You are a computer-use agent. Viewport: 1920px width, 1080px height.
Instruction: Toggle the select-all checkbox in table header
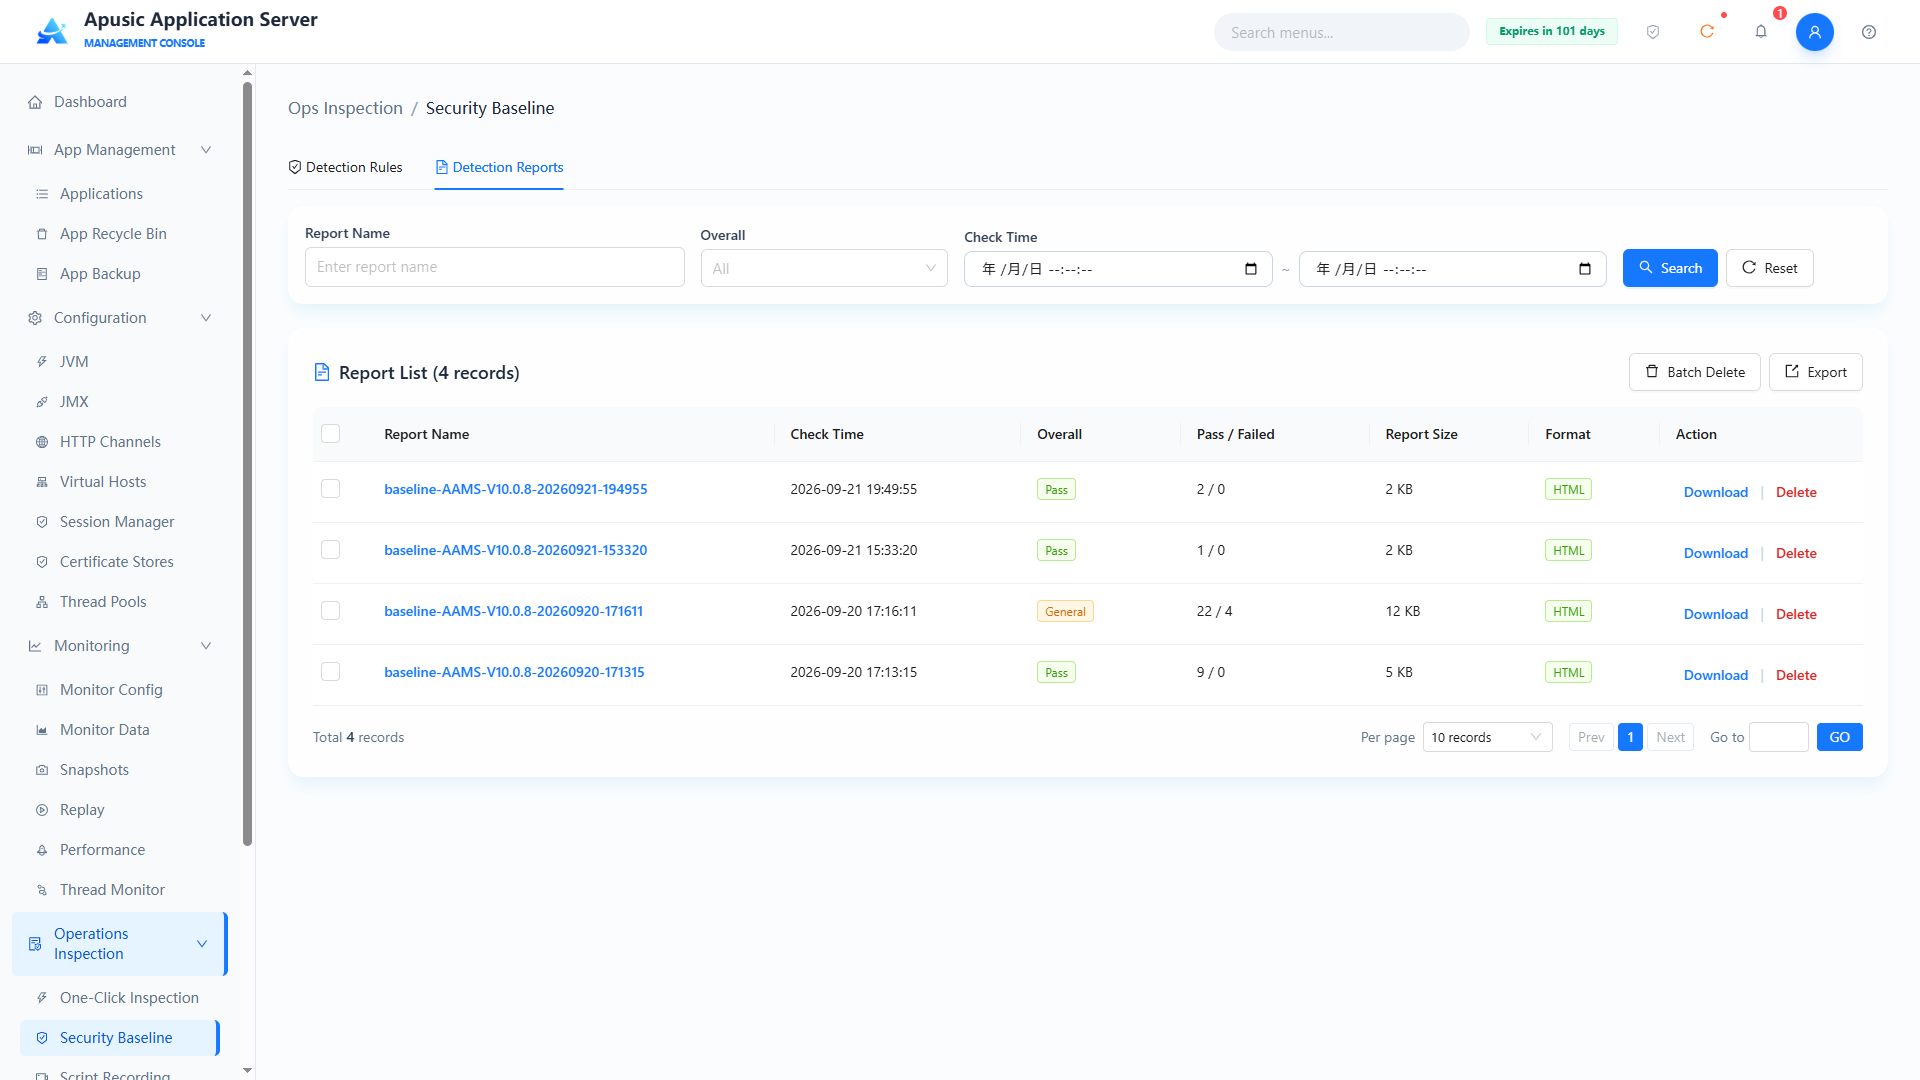330,433
